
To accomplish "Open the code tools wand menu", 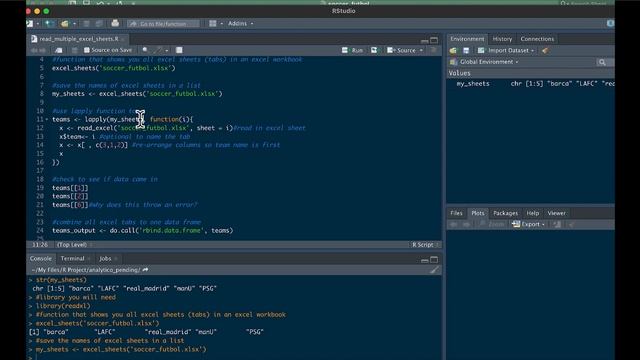I will click(x=158, y=50).
